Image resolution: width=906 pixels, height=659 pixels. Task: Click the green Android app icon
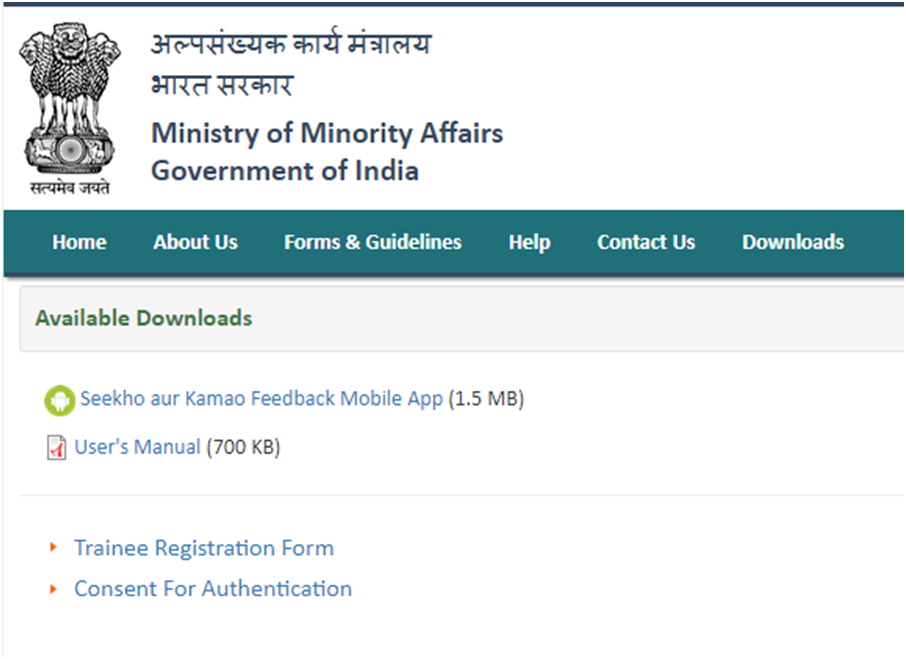pos(60,400)
